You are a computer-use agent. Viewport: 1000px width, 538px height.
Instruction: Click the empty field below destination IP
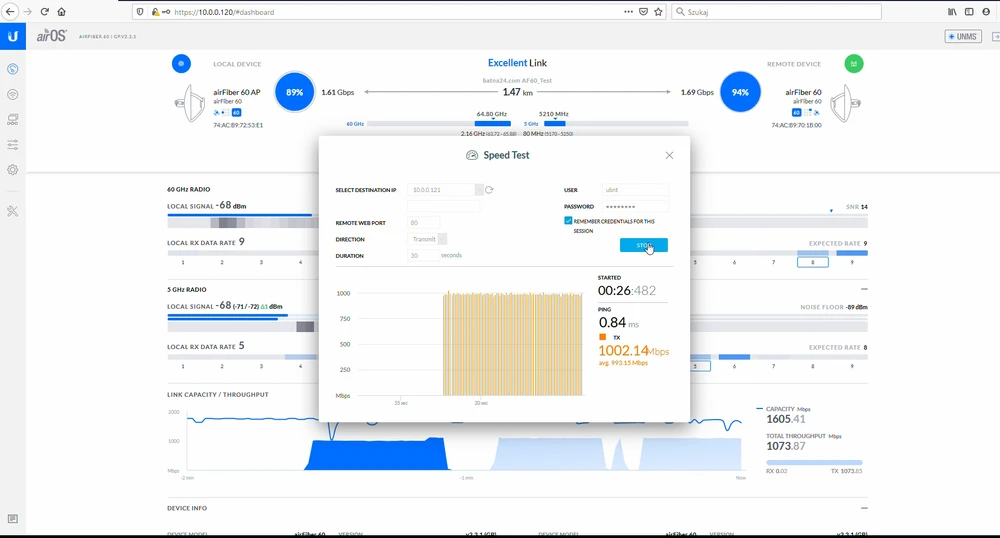[443, 206]
